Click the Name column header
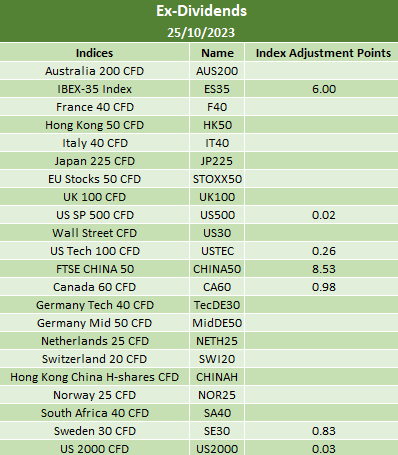Viewport: 398px width, 455px height. coord(217,53)
